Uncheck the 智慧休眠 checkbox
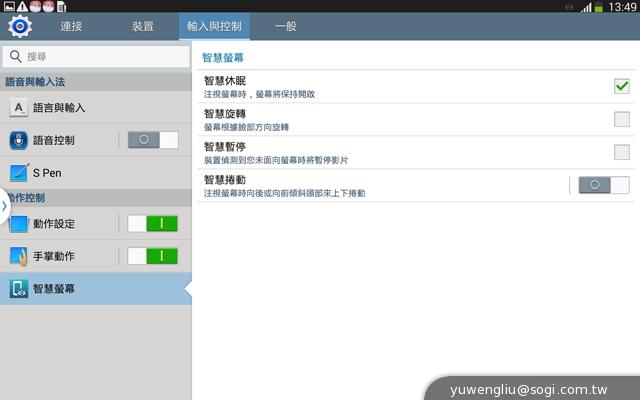This screenshot has height=400, width=640. click(621, 86)
